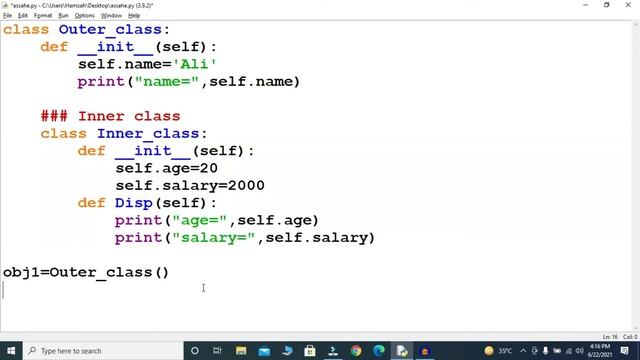Click the vertical scrollbar of the editor

(636, 176)
